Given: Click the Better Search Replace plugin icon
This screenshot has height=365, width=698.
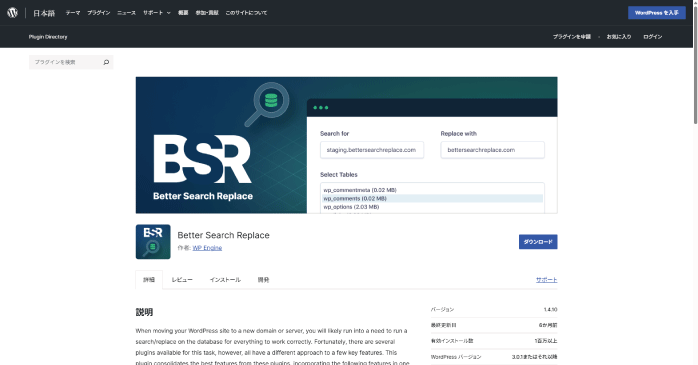Looking at the screenshot, I should [x=153, y=242].
